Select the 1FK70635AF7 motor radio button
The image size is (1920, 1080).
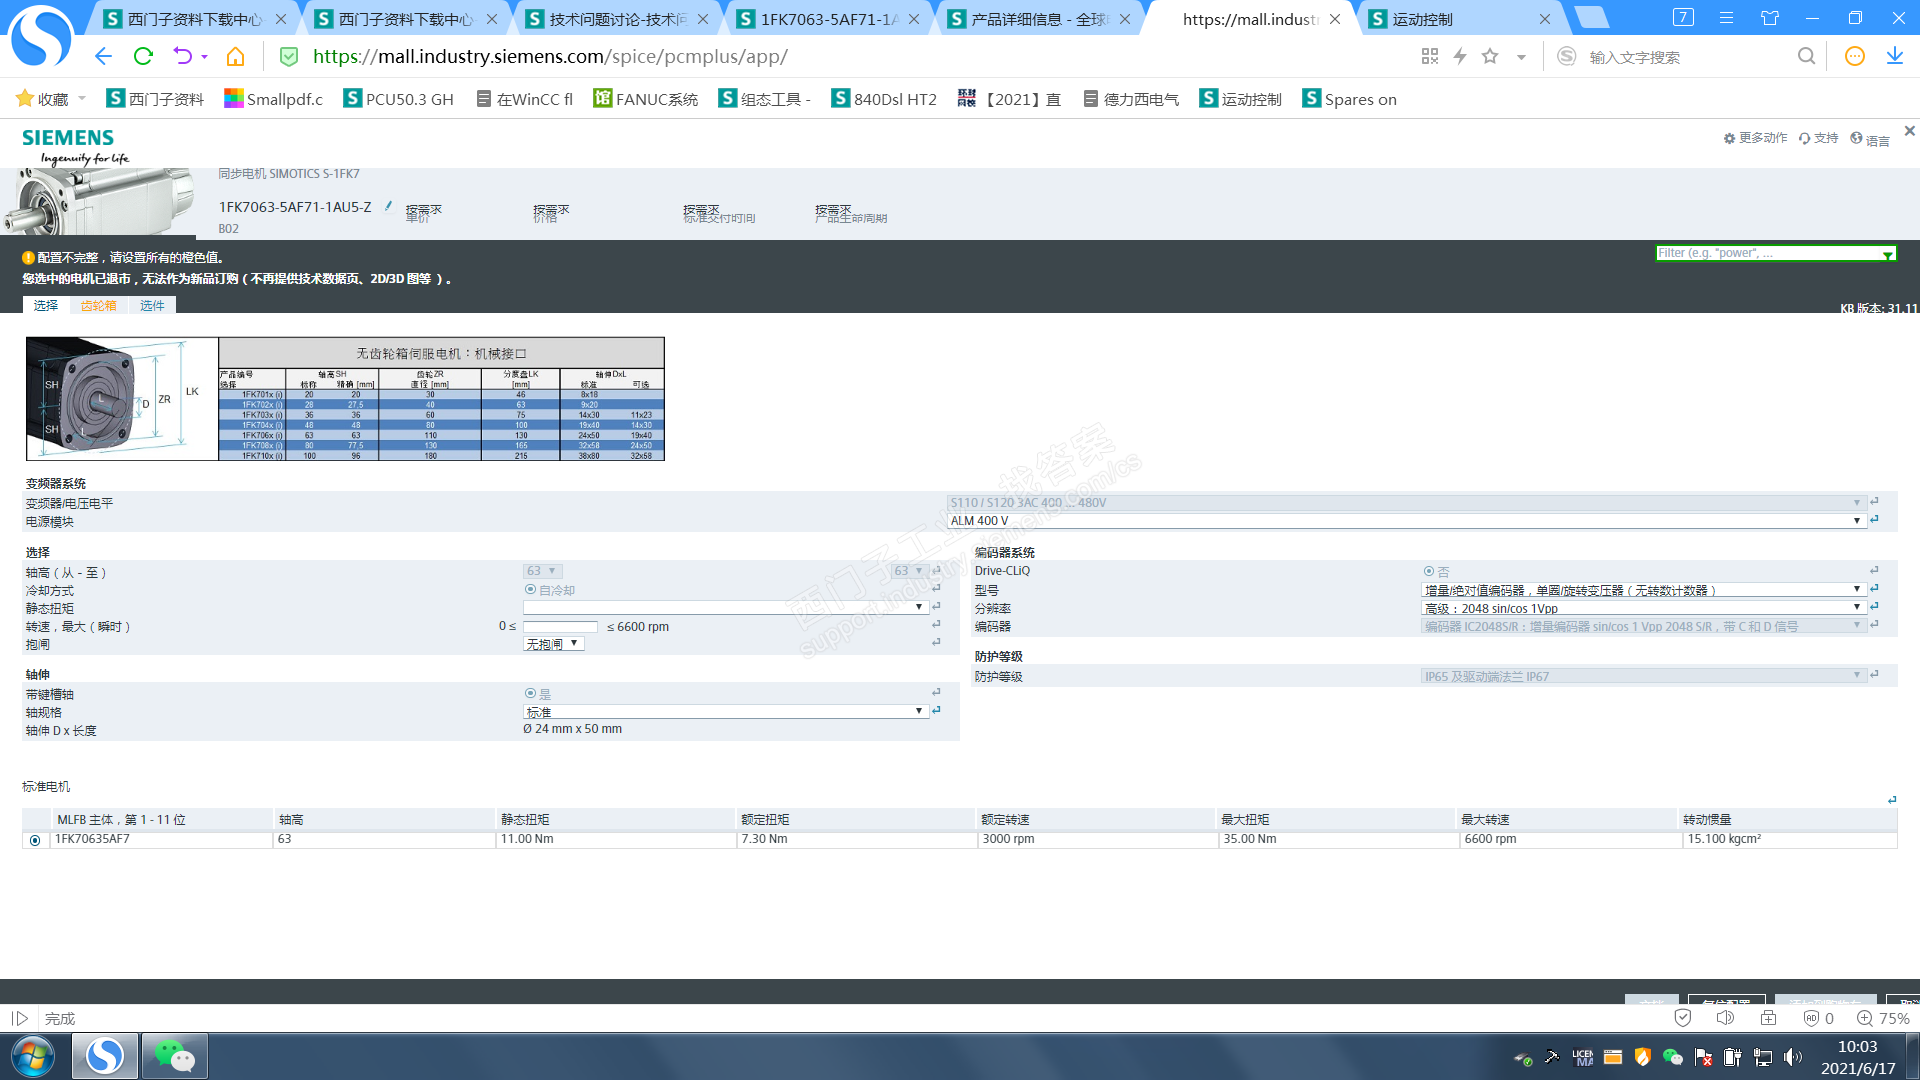(x=35, y=840)
